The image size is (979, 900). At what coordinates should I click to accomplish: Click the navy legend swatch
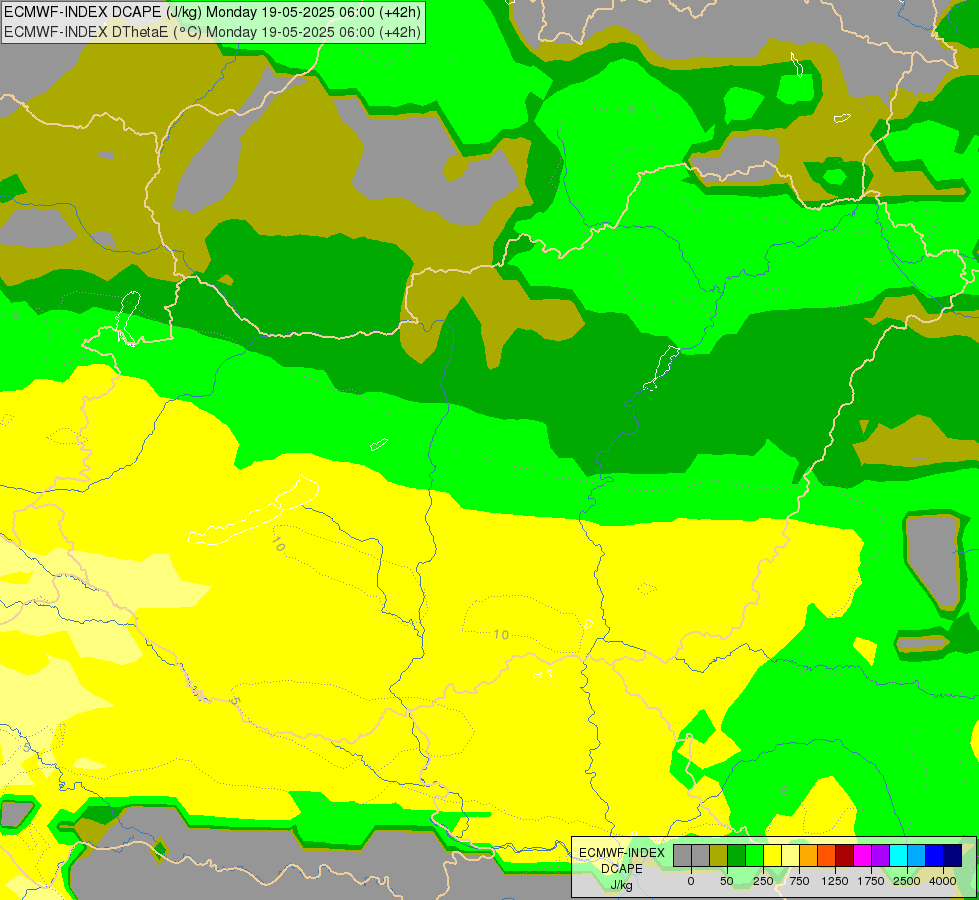click(x=953, y=856)
